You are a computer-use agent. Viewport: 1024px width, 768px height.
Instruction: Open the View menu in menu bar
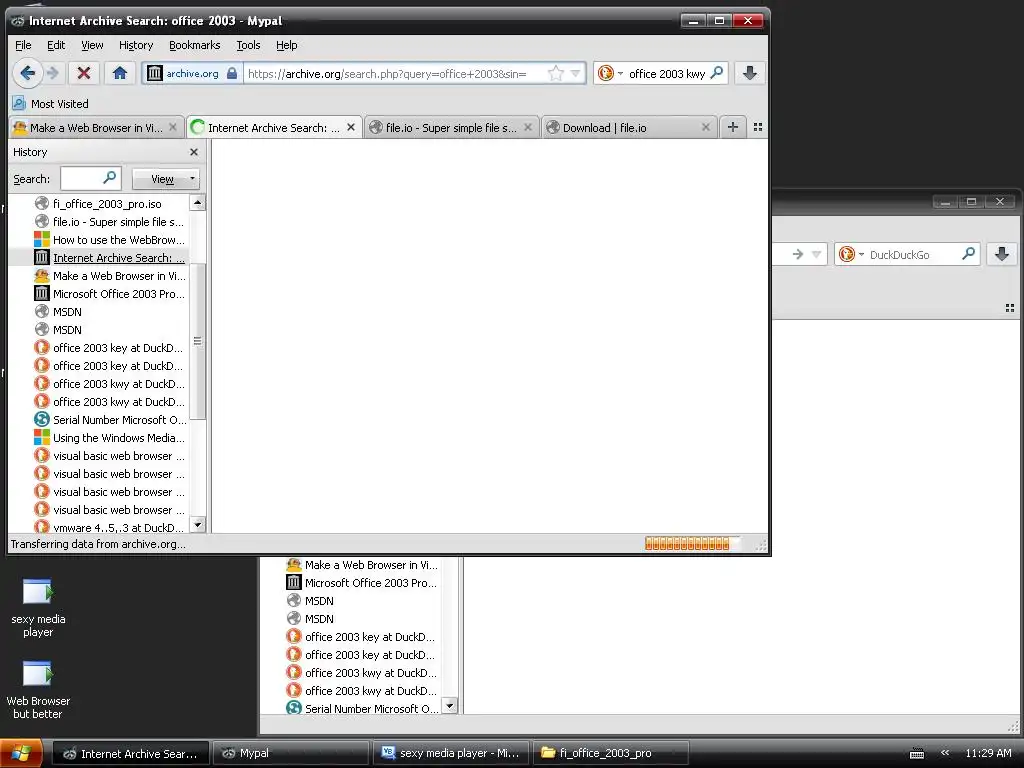(x=92, y=45)
